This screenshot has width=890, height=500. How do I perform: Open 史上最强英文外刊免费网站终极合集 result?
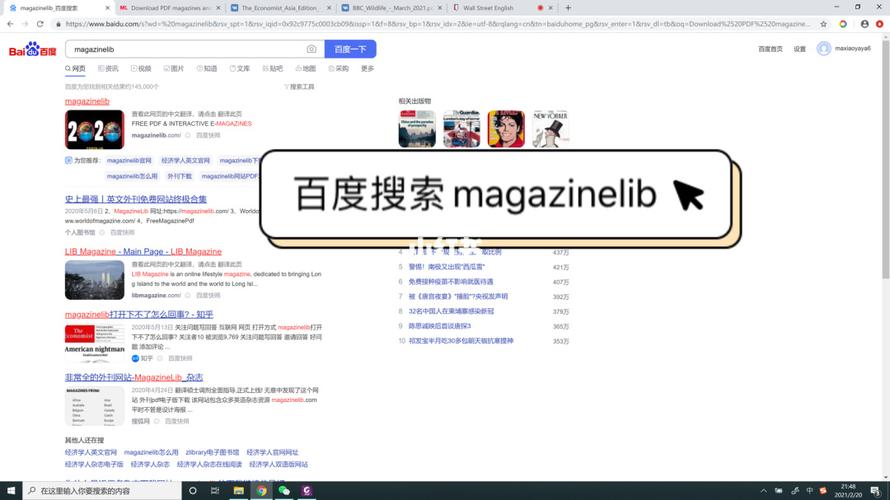click(136, 199)
